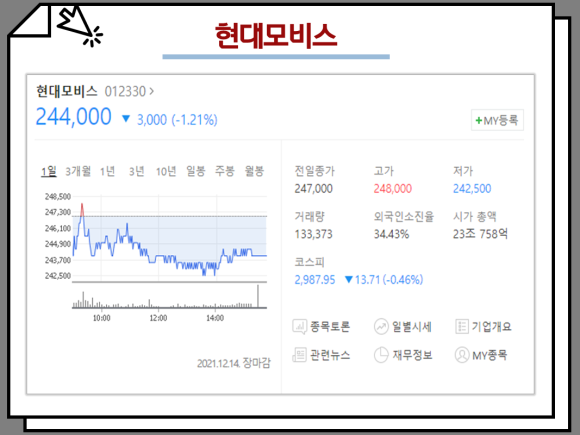The width and height of the screenshot is (580, 435).
Task: Click the 2021.12.14. 장마감 date text
Action: [234, 363]
